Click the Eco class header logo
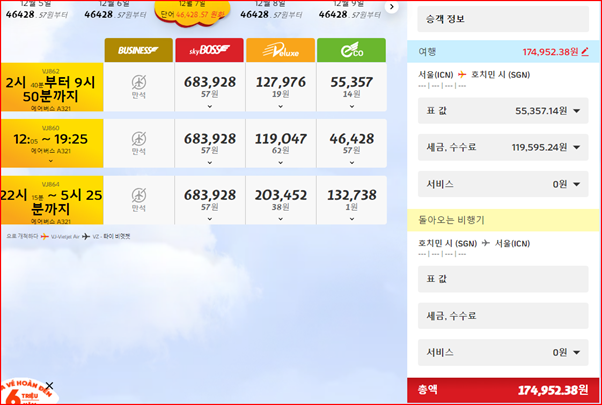This screenshot has height=405, width=602. pyautogui.click(x=351, y=50)
